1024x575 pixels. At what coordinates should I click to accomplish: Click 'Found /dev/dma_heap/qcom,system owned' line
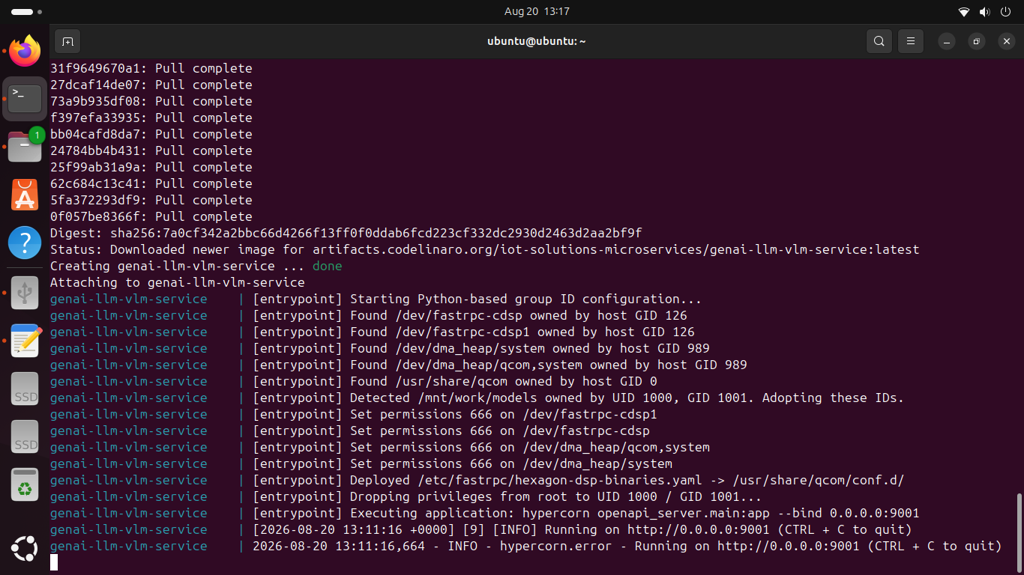398,365
